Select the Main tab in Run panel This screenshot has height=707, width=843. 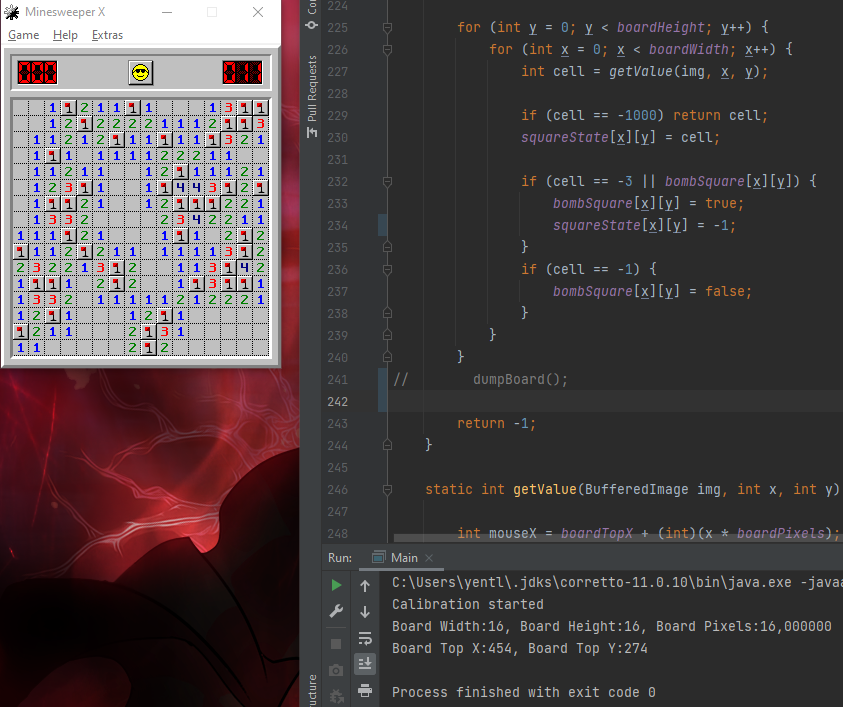point(401,558)
